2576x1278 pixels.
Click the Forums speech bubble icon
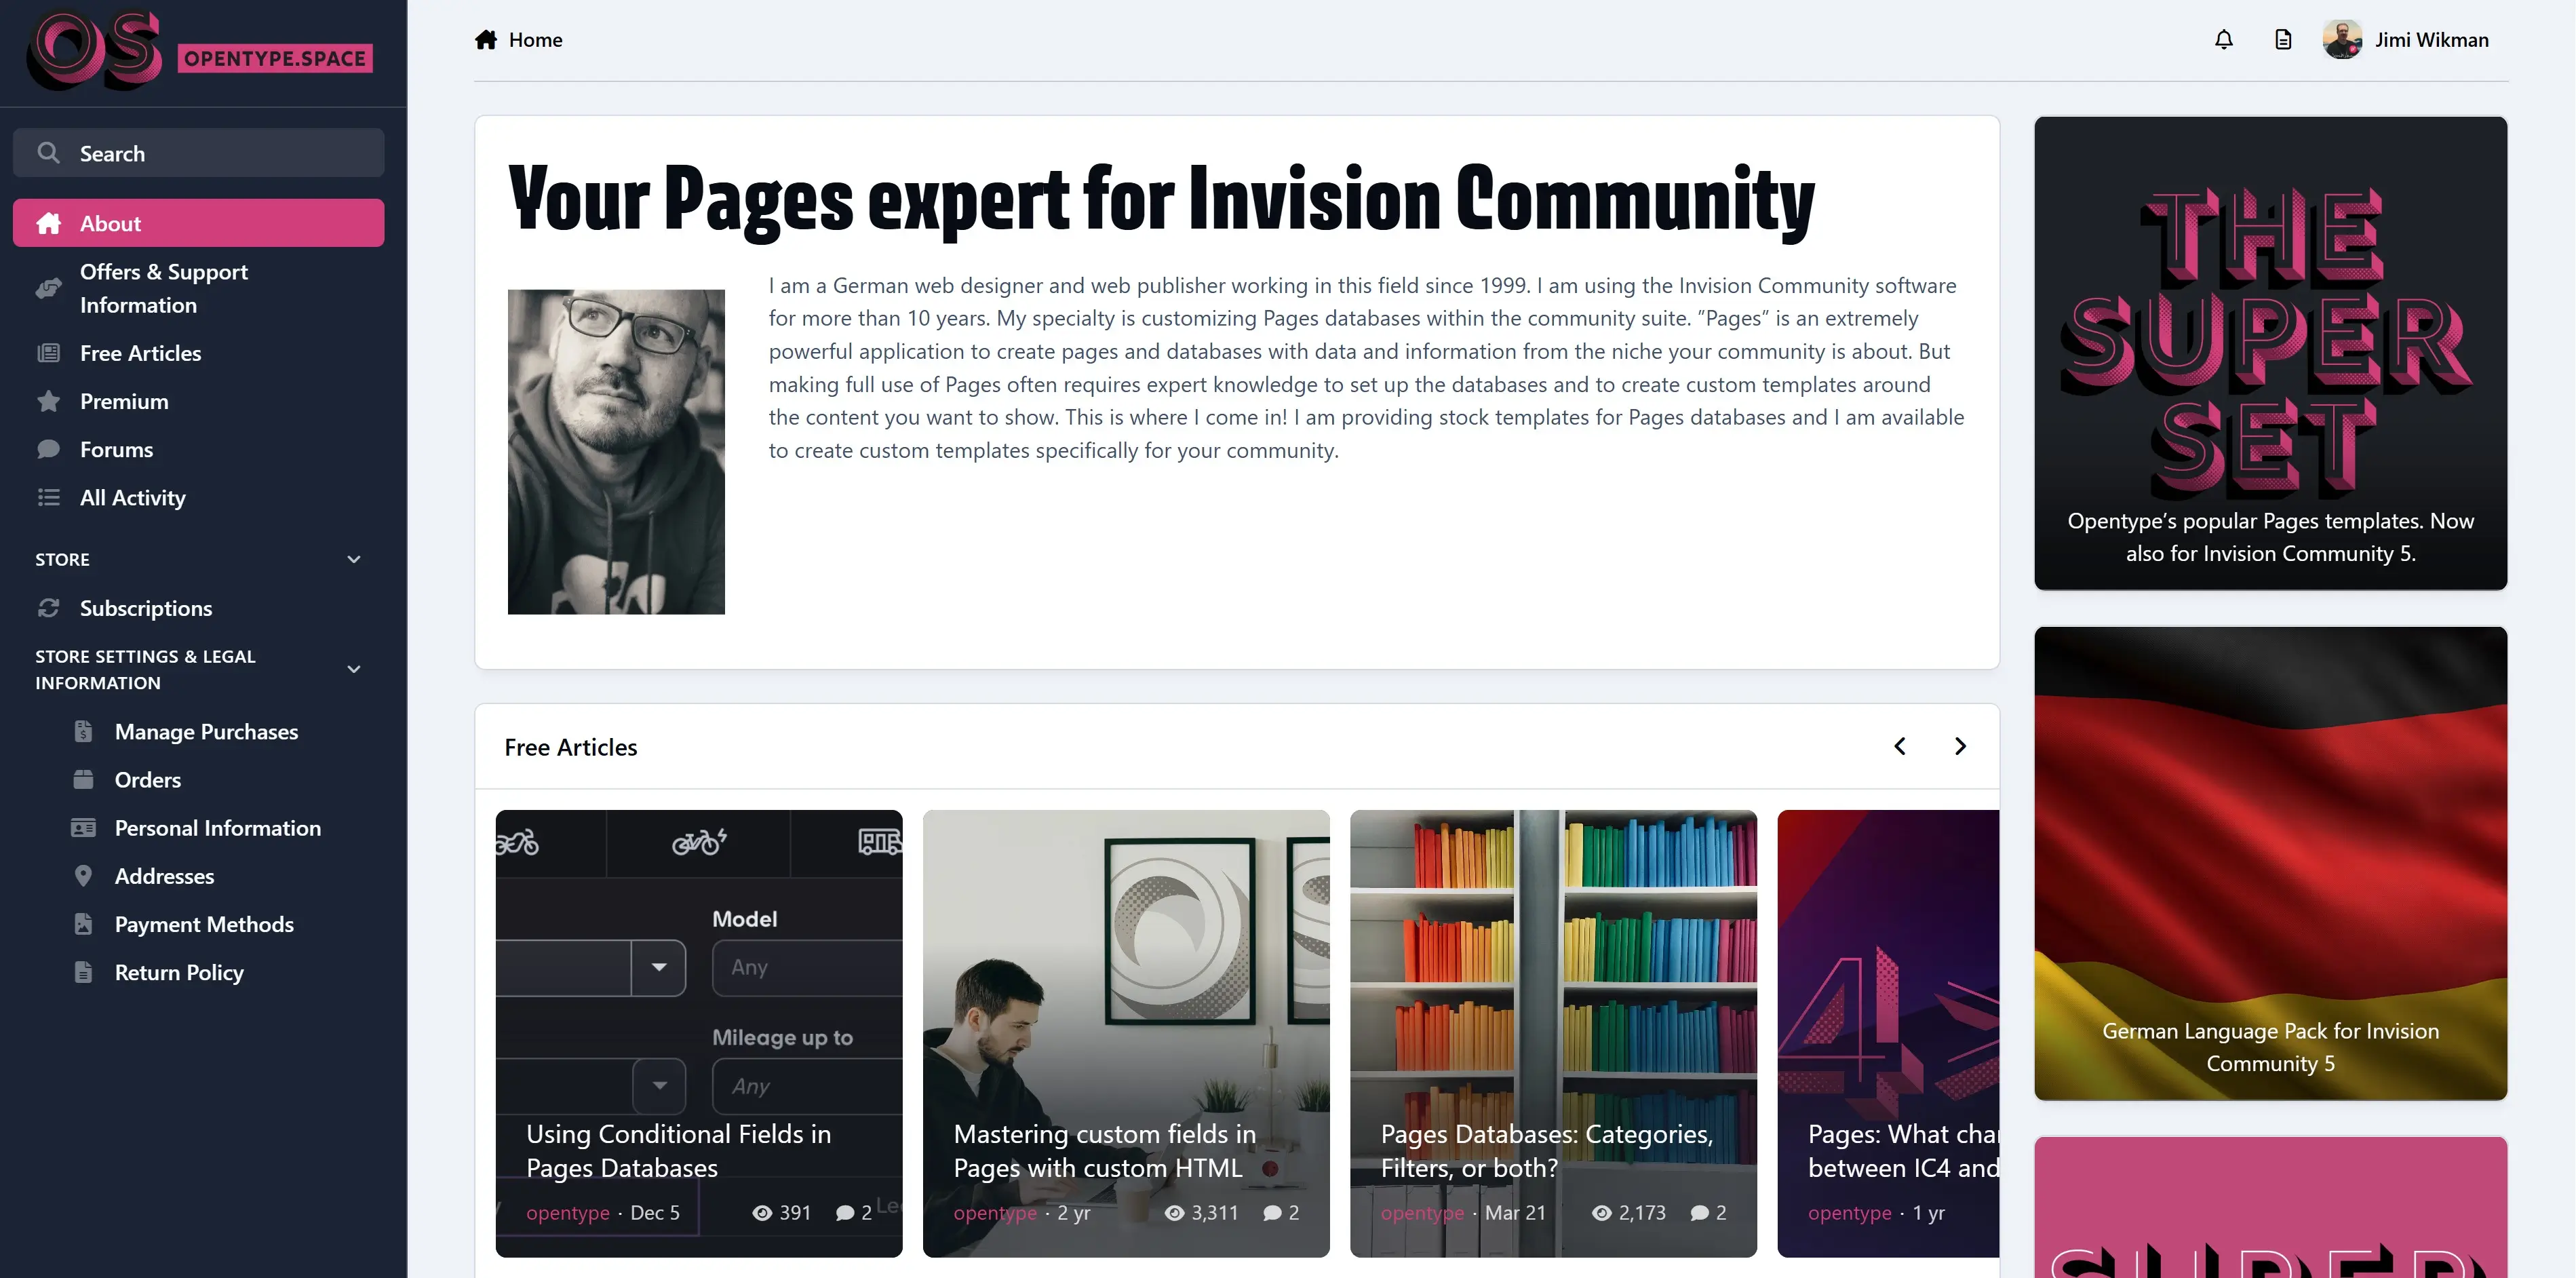click(48, 449)
